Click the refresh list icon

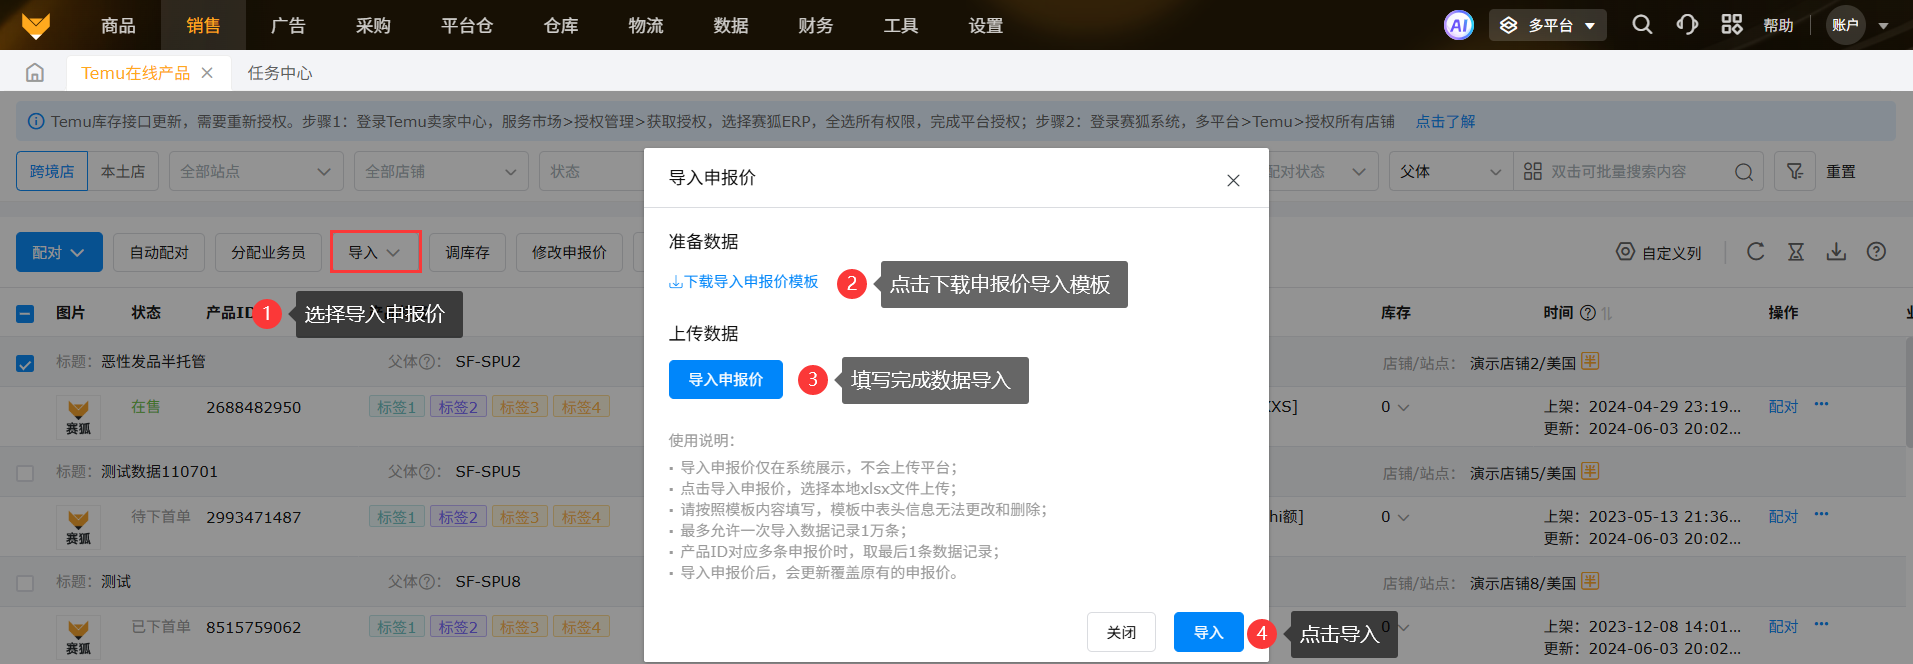[1755, 252]
